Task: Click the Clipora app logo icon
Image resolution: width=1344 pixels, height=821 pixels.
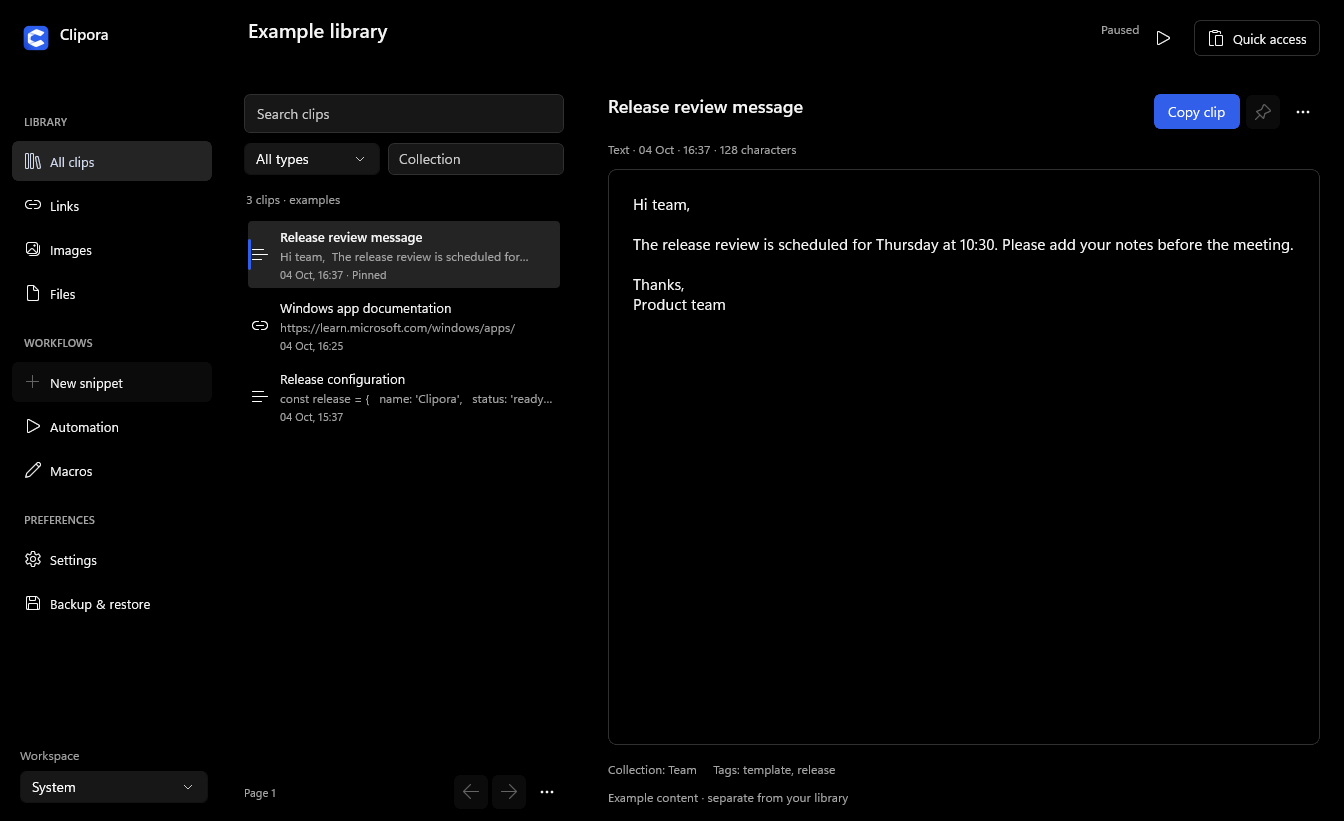Action: (36, 38)
